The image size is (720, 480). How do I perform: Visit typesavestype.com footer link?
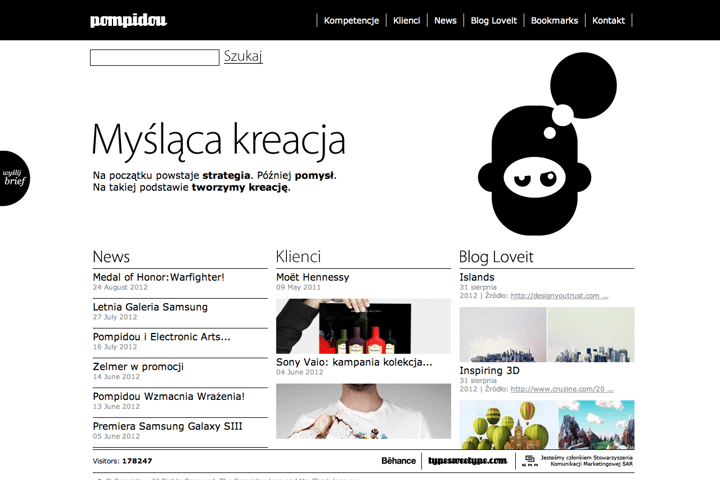point(467,461)
